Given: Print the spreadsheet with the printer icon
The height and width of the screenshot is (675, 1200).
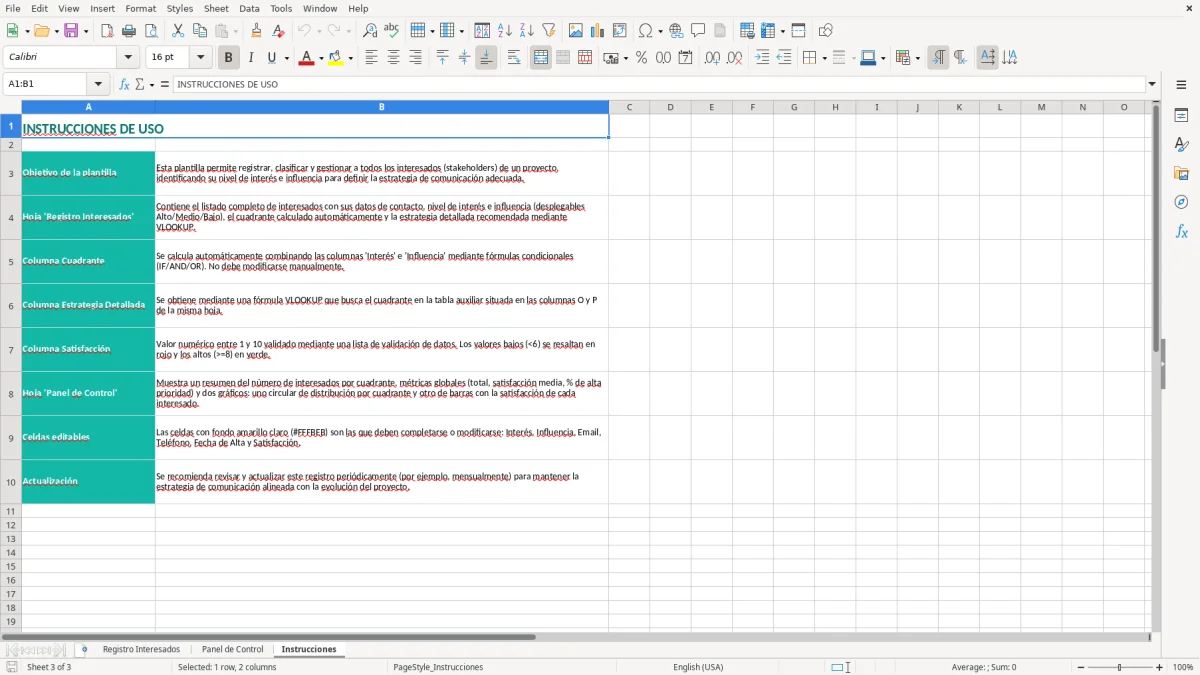Looking at the screenshot, I should (x=129, y=31).
